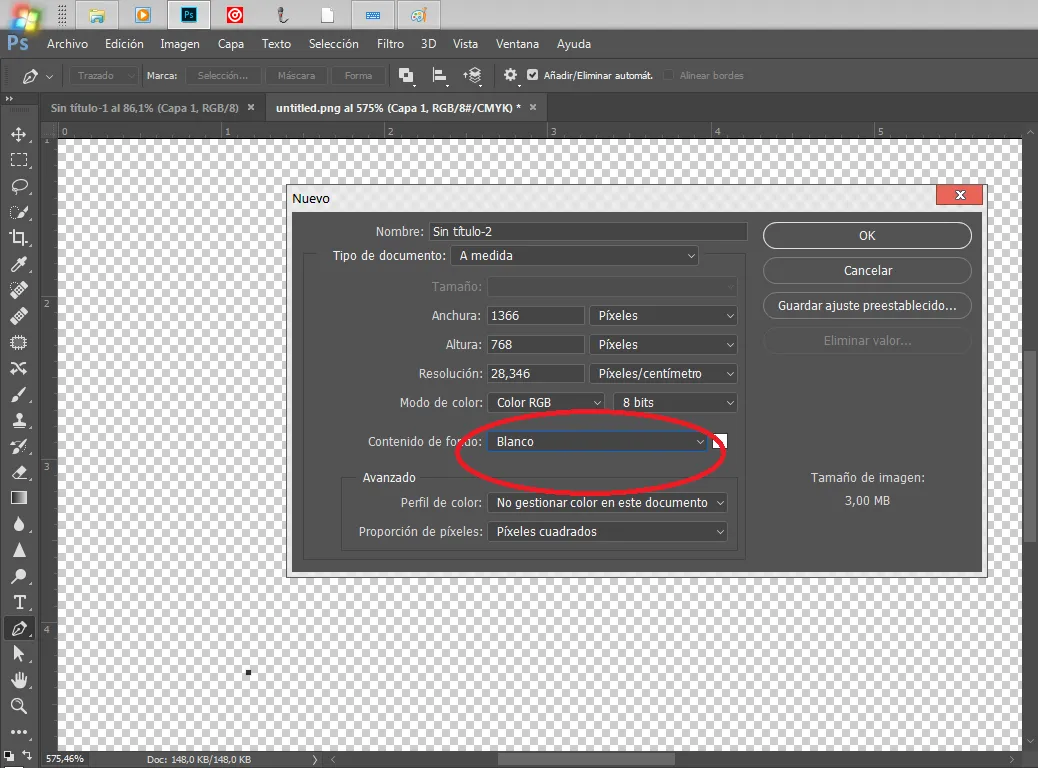
Task: Open Color RGB mode dropdown
Action: [546, 403]
